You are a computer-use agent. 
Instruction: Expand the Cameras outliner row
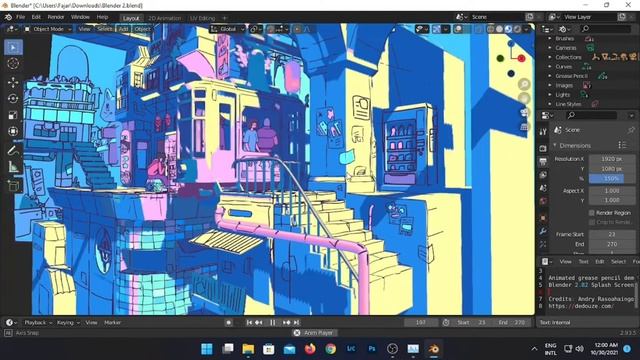coord(550,48)
